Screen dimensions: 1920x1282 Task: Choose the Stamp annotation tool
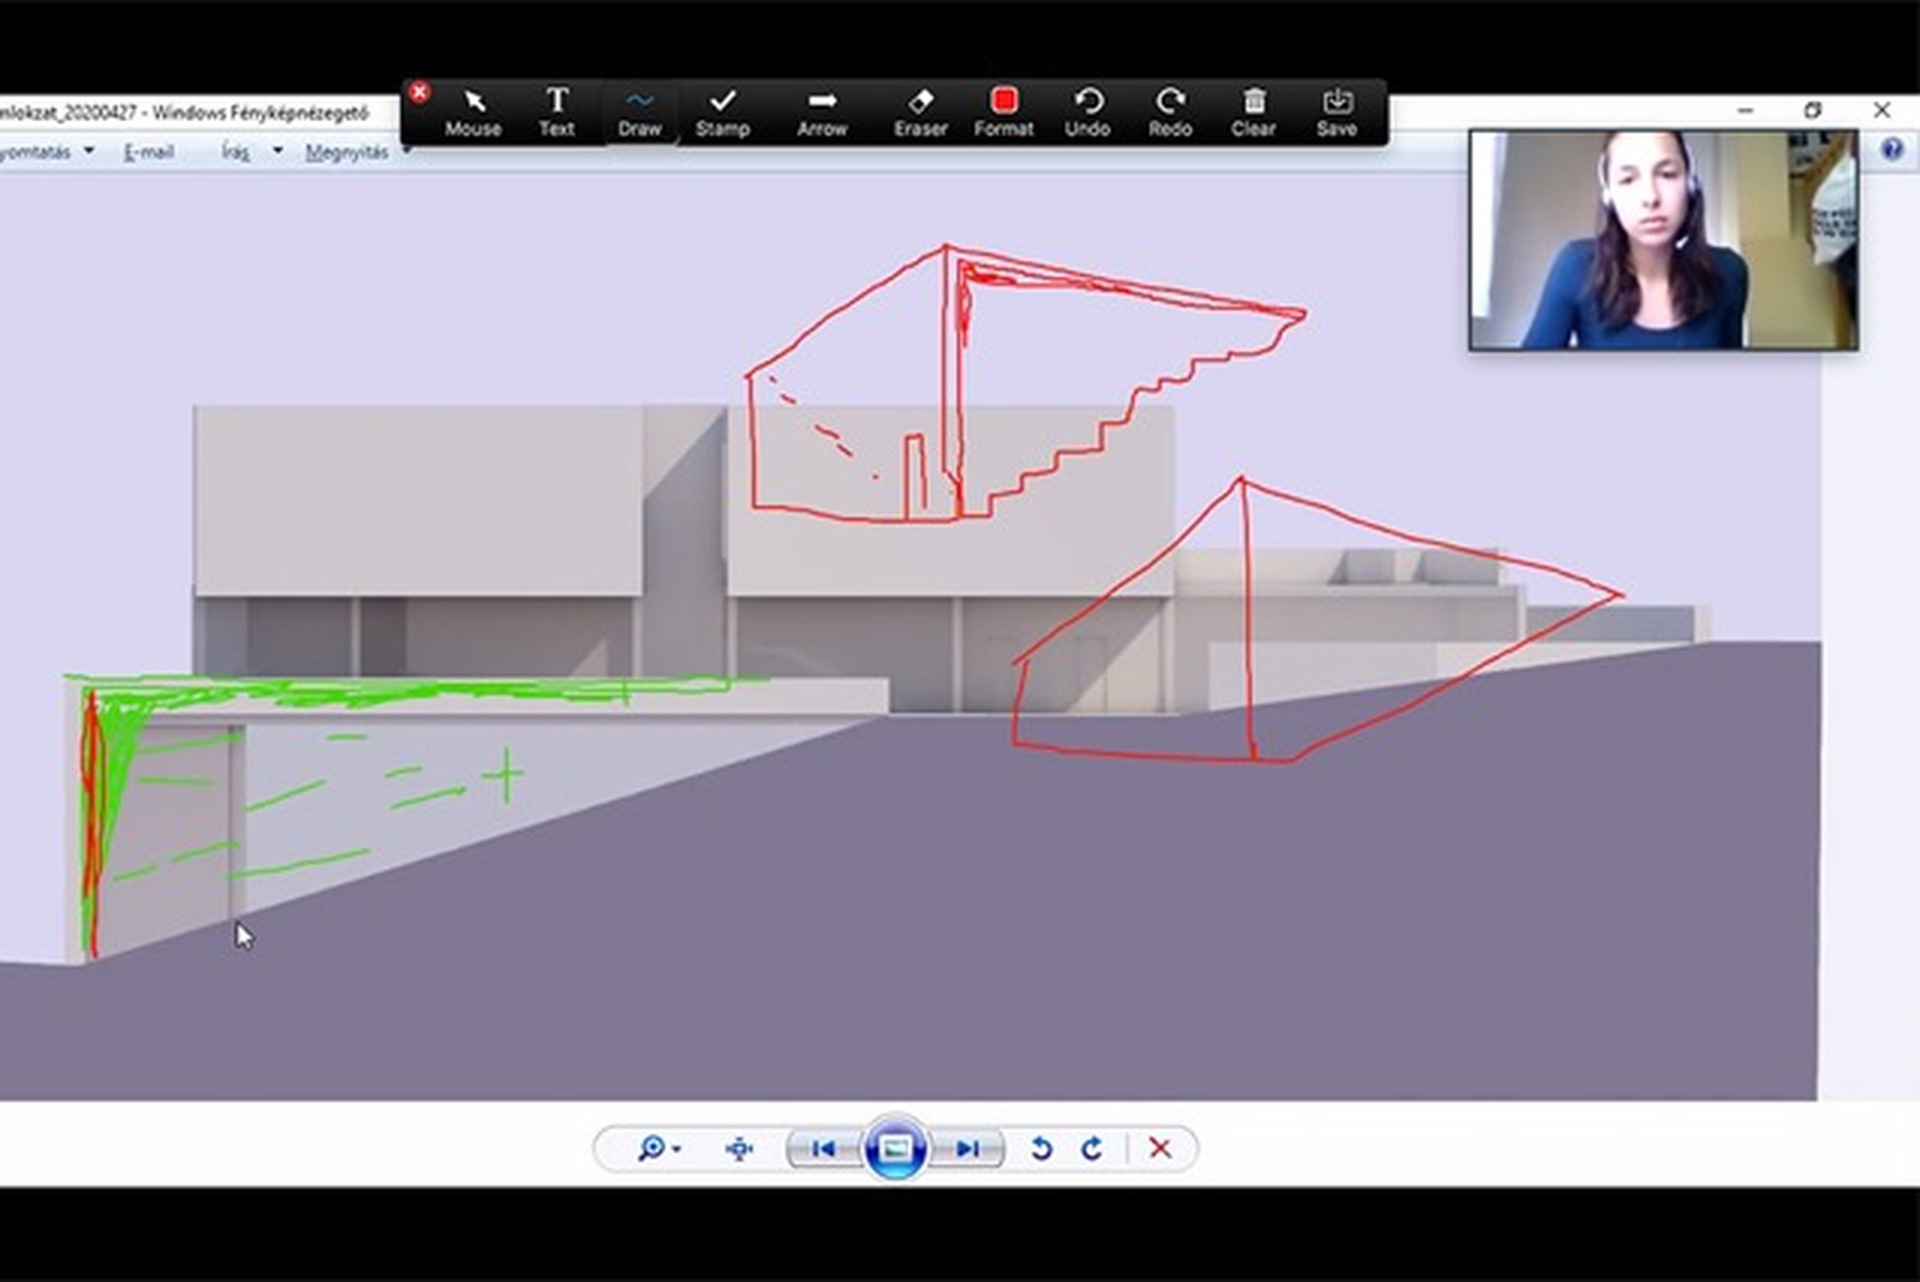point(722,112)
